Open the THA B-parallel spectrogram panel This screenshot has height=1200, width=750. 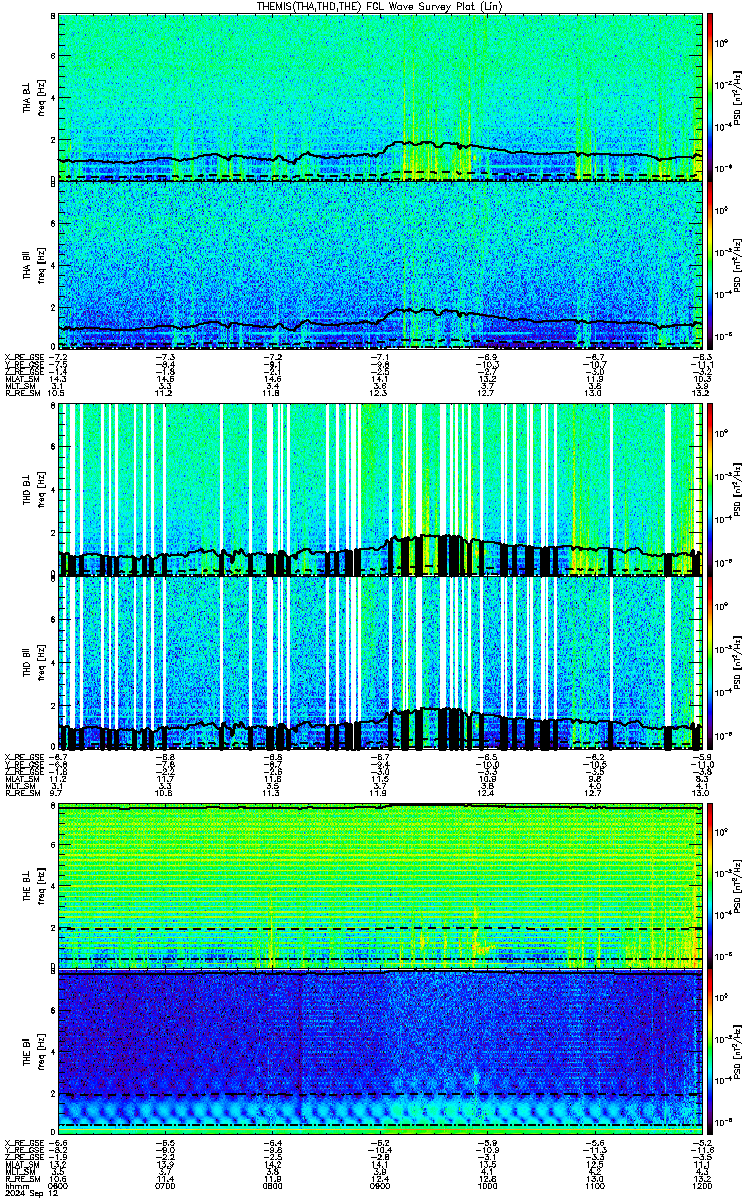381,264
